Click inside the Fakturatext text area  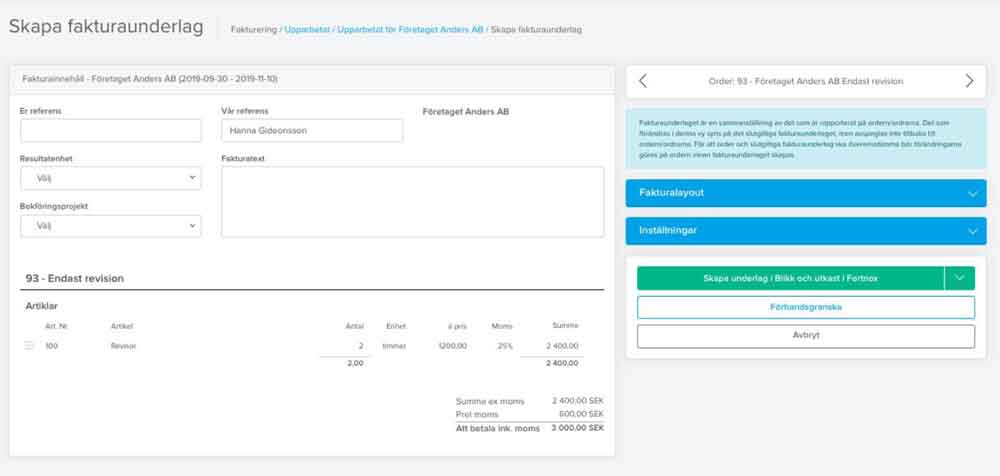[x=412, y=202]
